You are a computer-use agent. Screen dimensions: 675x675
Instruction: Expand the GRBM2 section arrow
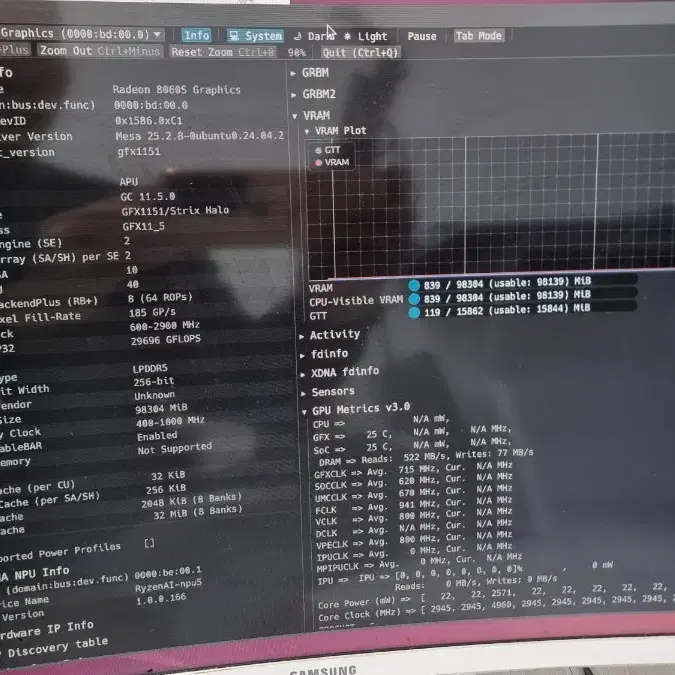pyautogui.click(x=294, y=95)
